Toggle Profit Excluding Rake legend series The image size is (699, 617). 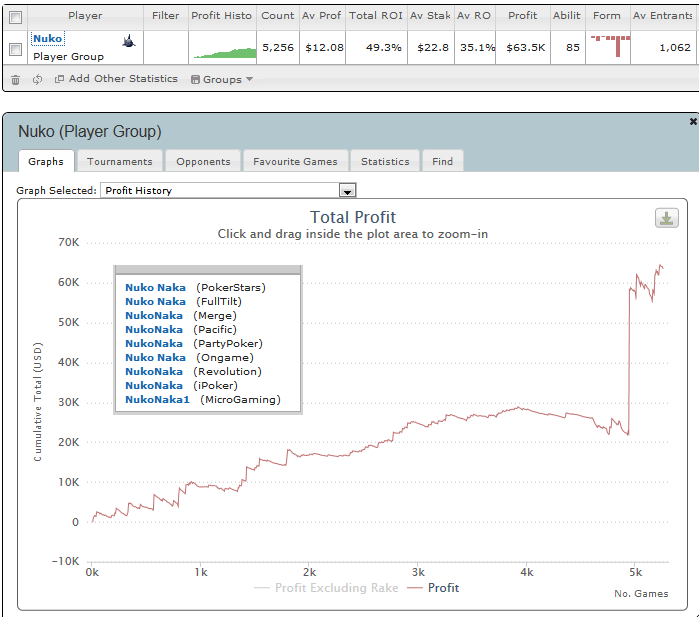coord(326,588)
